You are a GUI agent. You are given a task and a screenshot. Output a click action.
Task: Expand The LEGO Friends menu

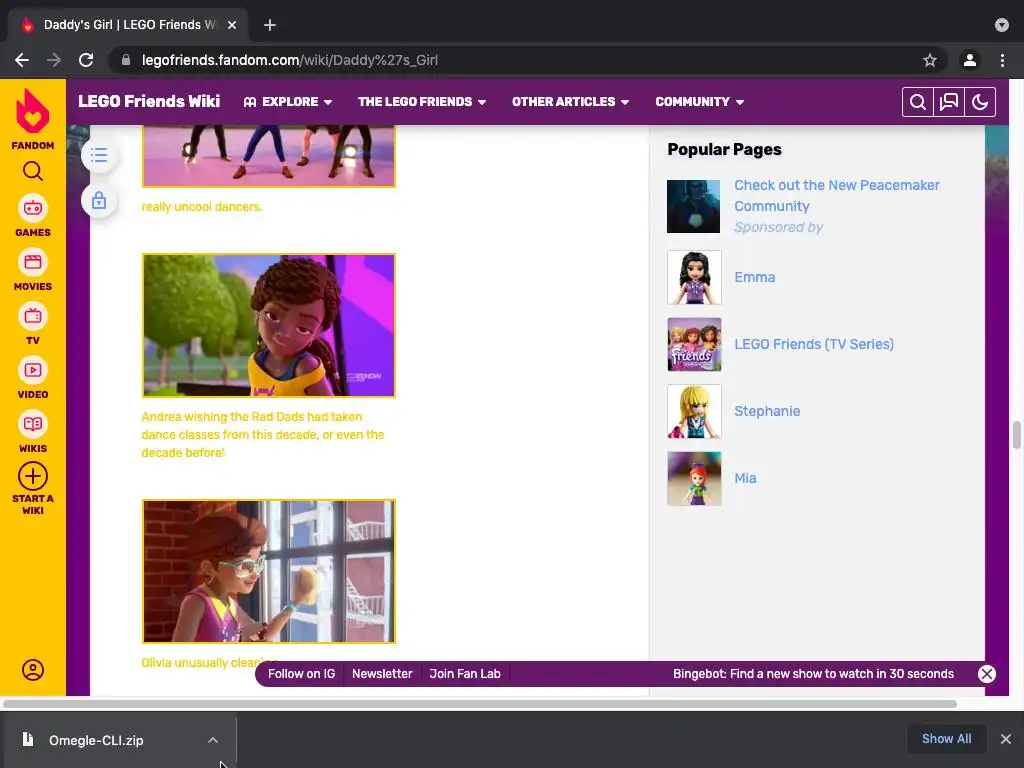(422, 102)
